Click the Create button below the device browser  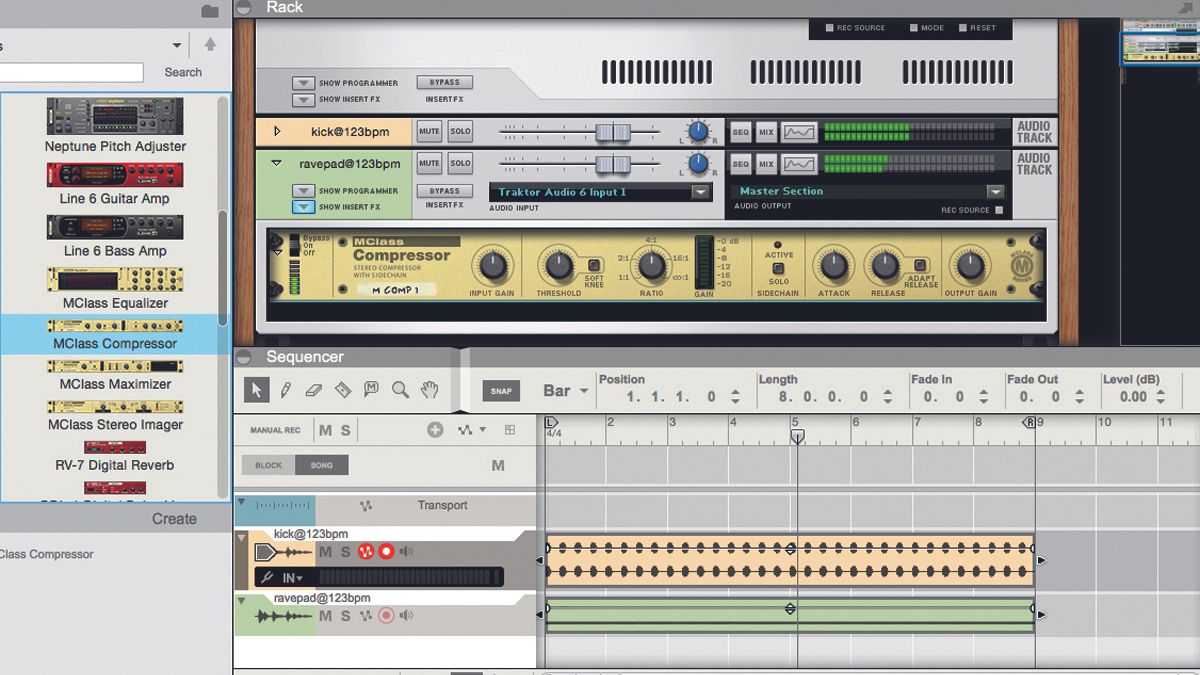[174, 518]
